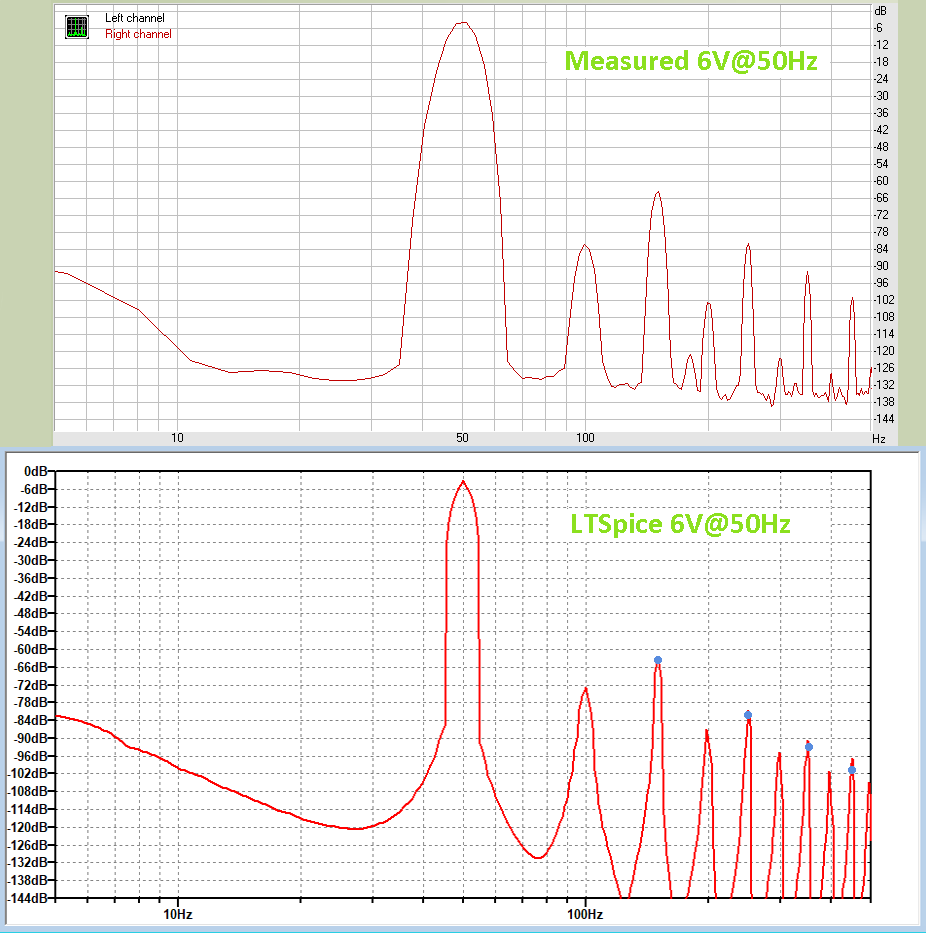Click the '10Hz' axis label in LTSpice plot
This screenshot has width=926, height=933.
(177, 914)
